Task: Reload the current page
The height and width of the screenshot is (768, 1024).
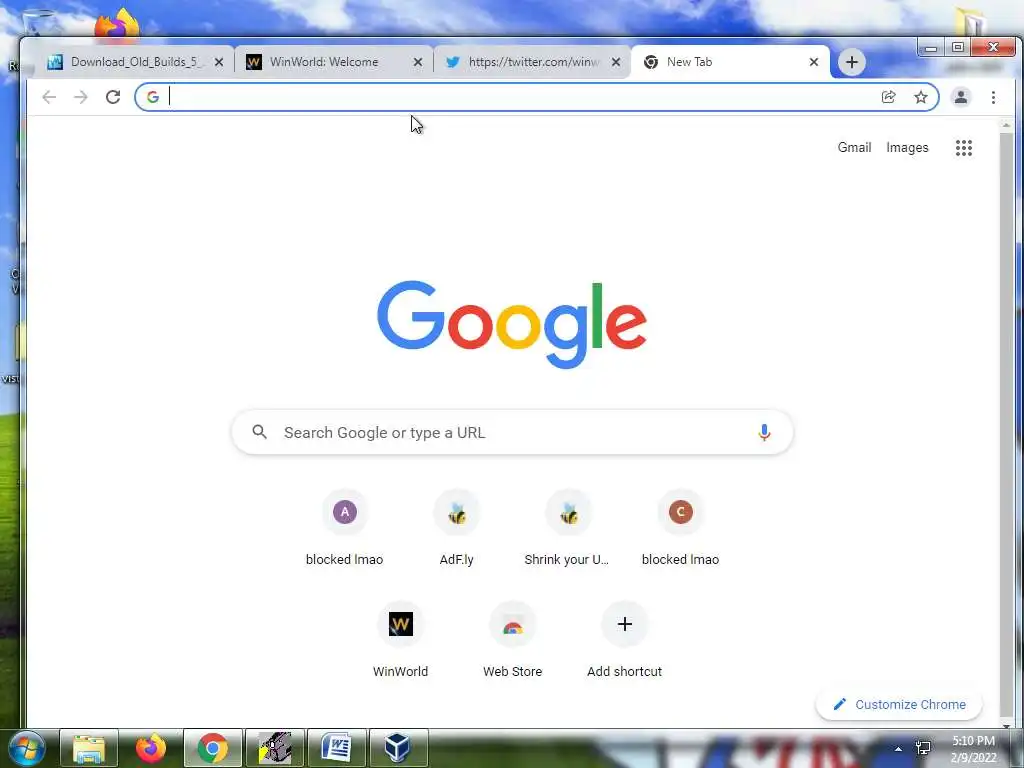Action: pyautogui.click(x=113, y=97)
